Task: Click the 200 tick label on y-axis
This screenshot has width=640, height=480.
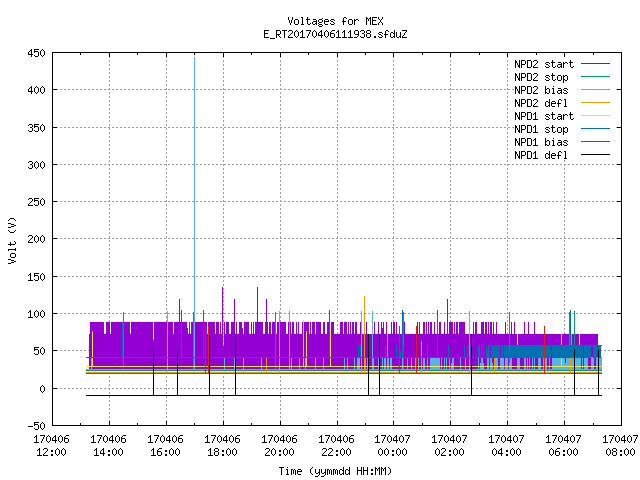Action: coord(36,239)
